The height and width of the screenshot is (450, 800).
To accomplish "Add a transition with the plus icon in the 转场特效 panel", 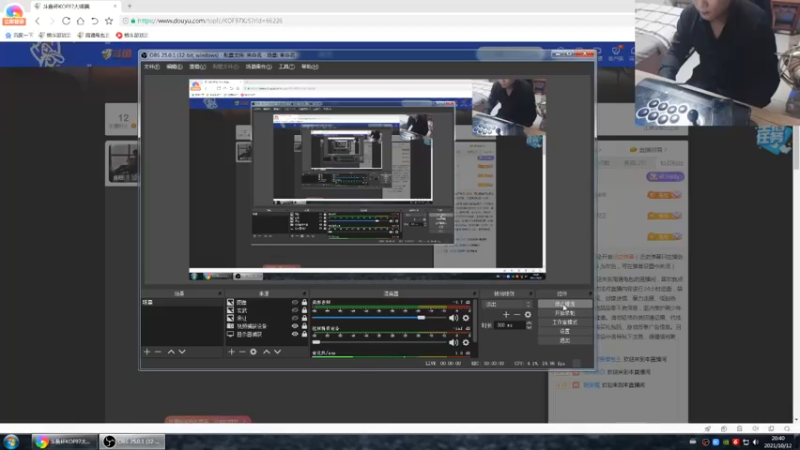I will click(506, 314).
